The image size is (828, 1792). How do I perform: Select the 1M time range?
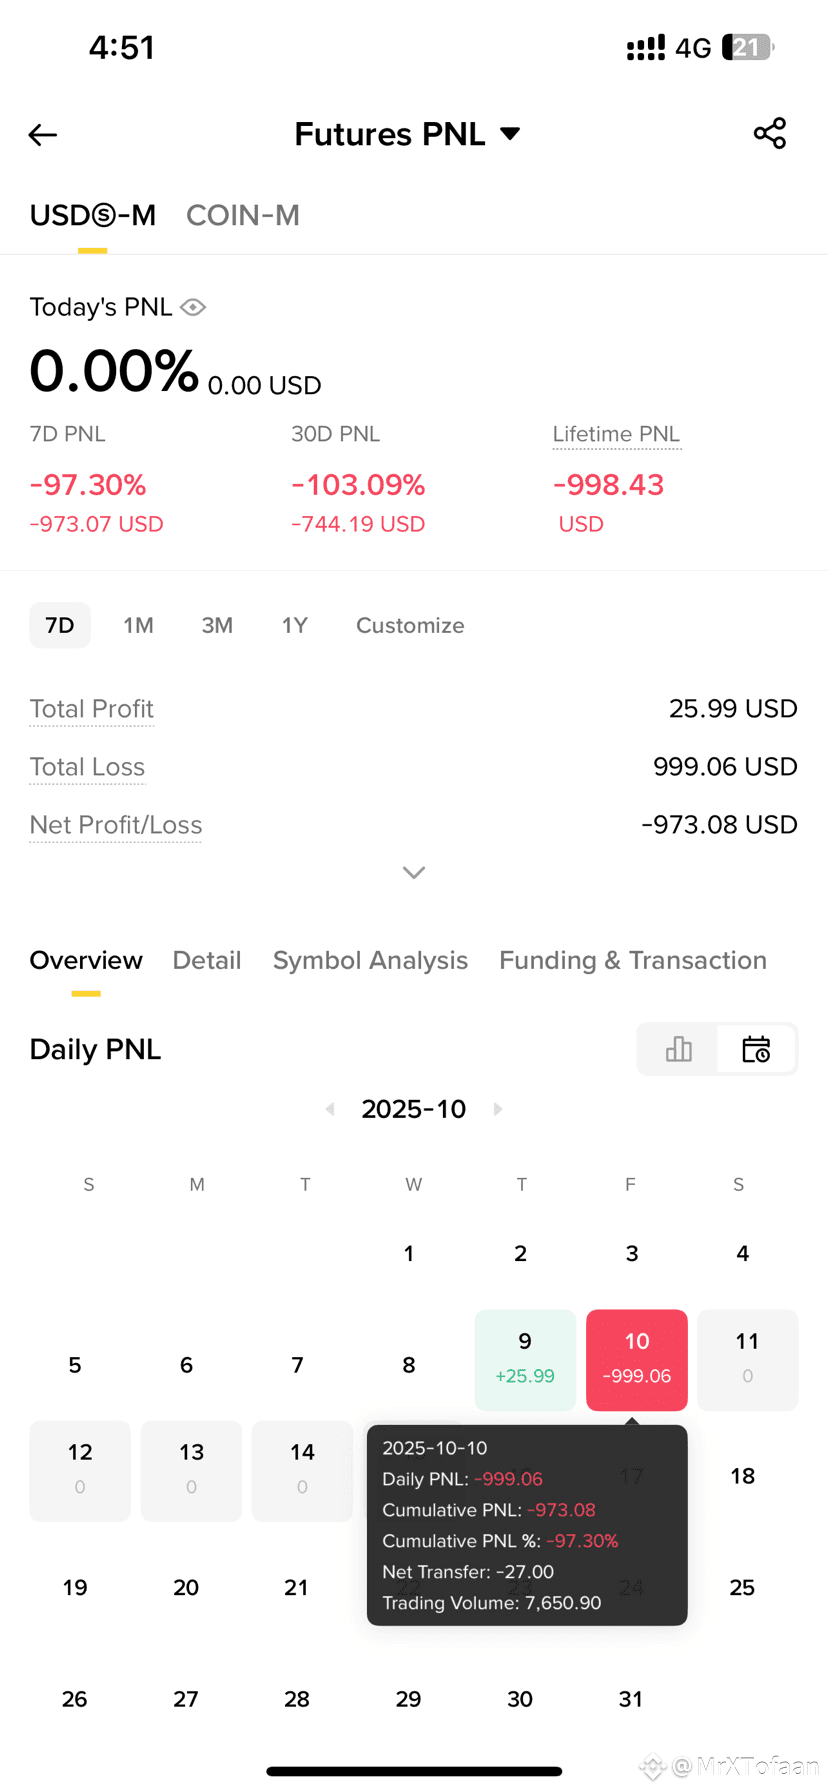[x=138, y=625]
